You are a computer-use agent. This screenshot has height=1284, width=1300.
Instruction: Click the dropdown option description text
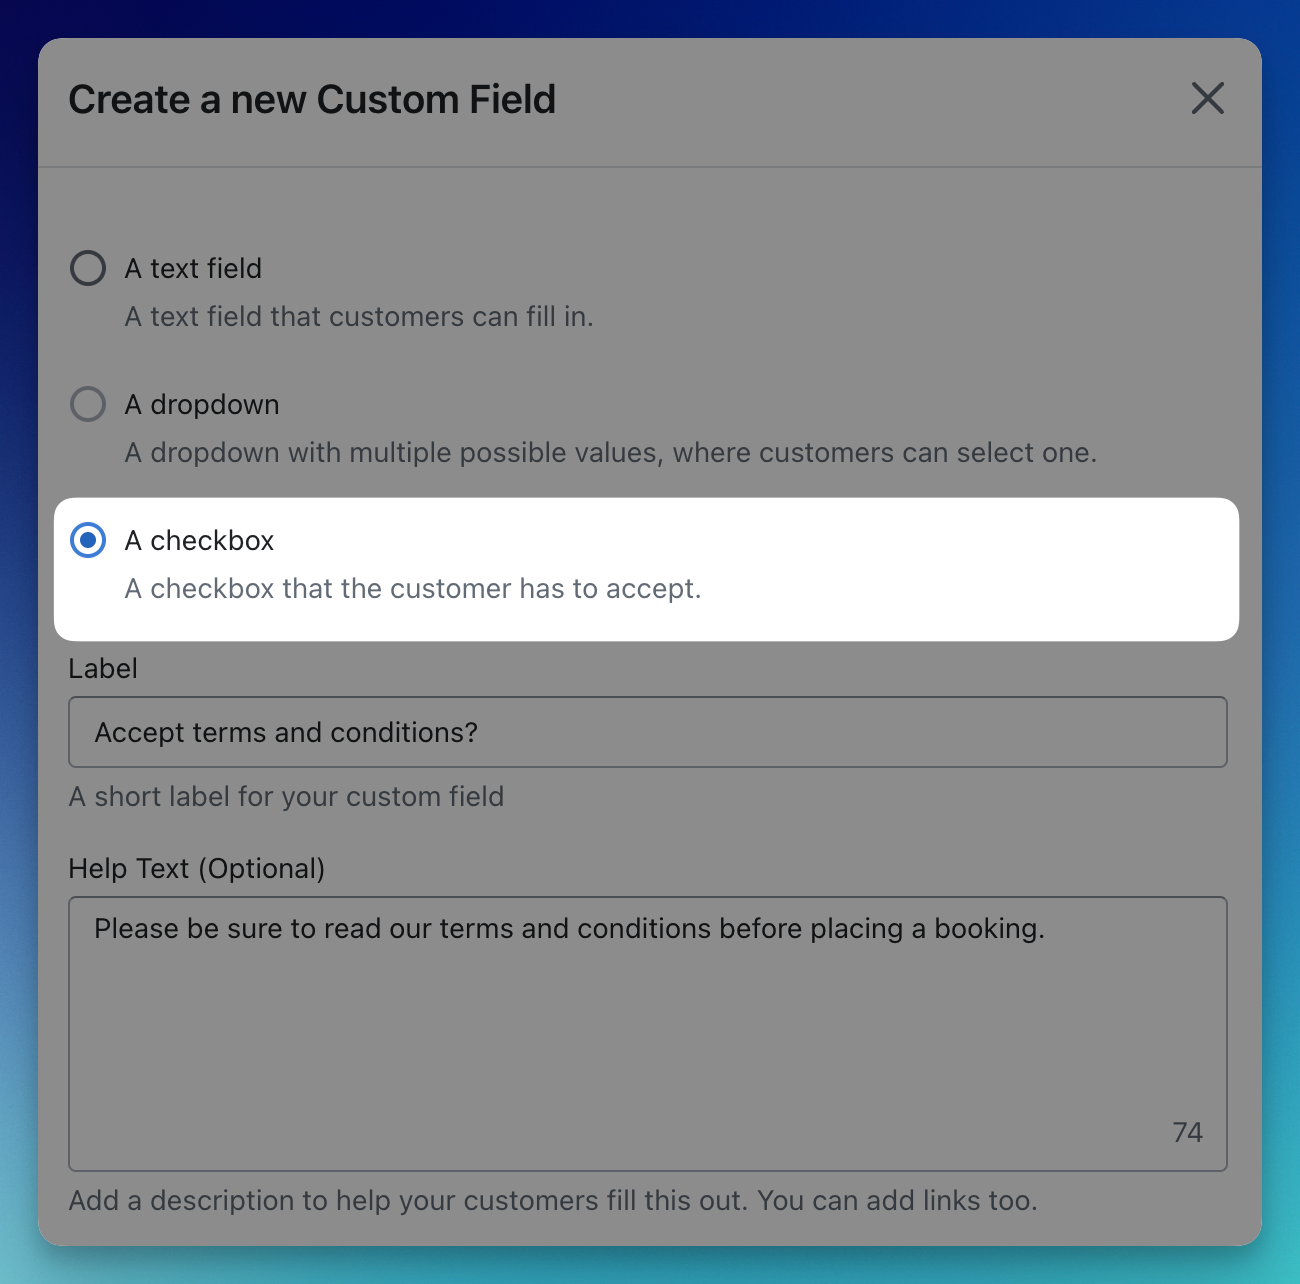pyautogui.click(x=610, y=452)
